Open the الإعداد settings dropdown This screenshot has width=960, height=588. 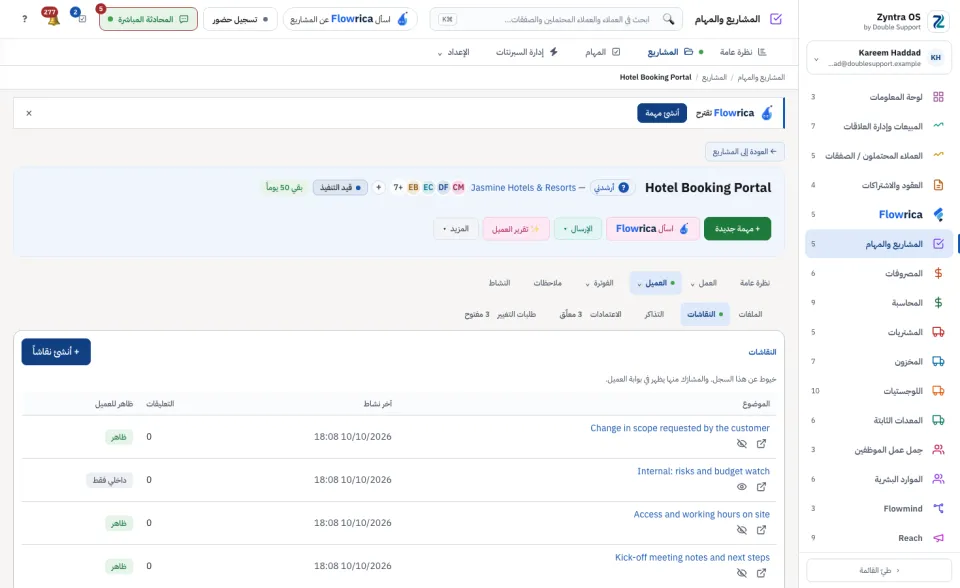453,52
